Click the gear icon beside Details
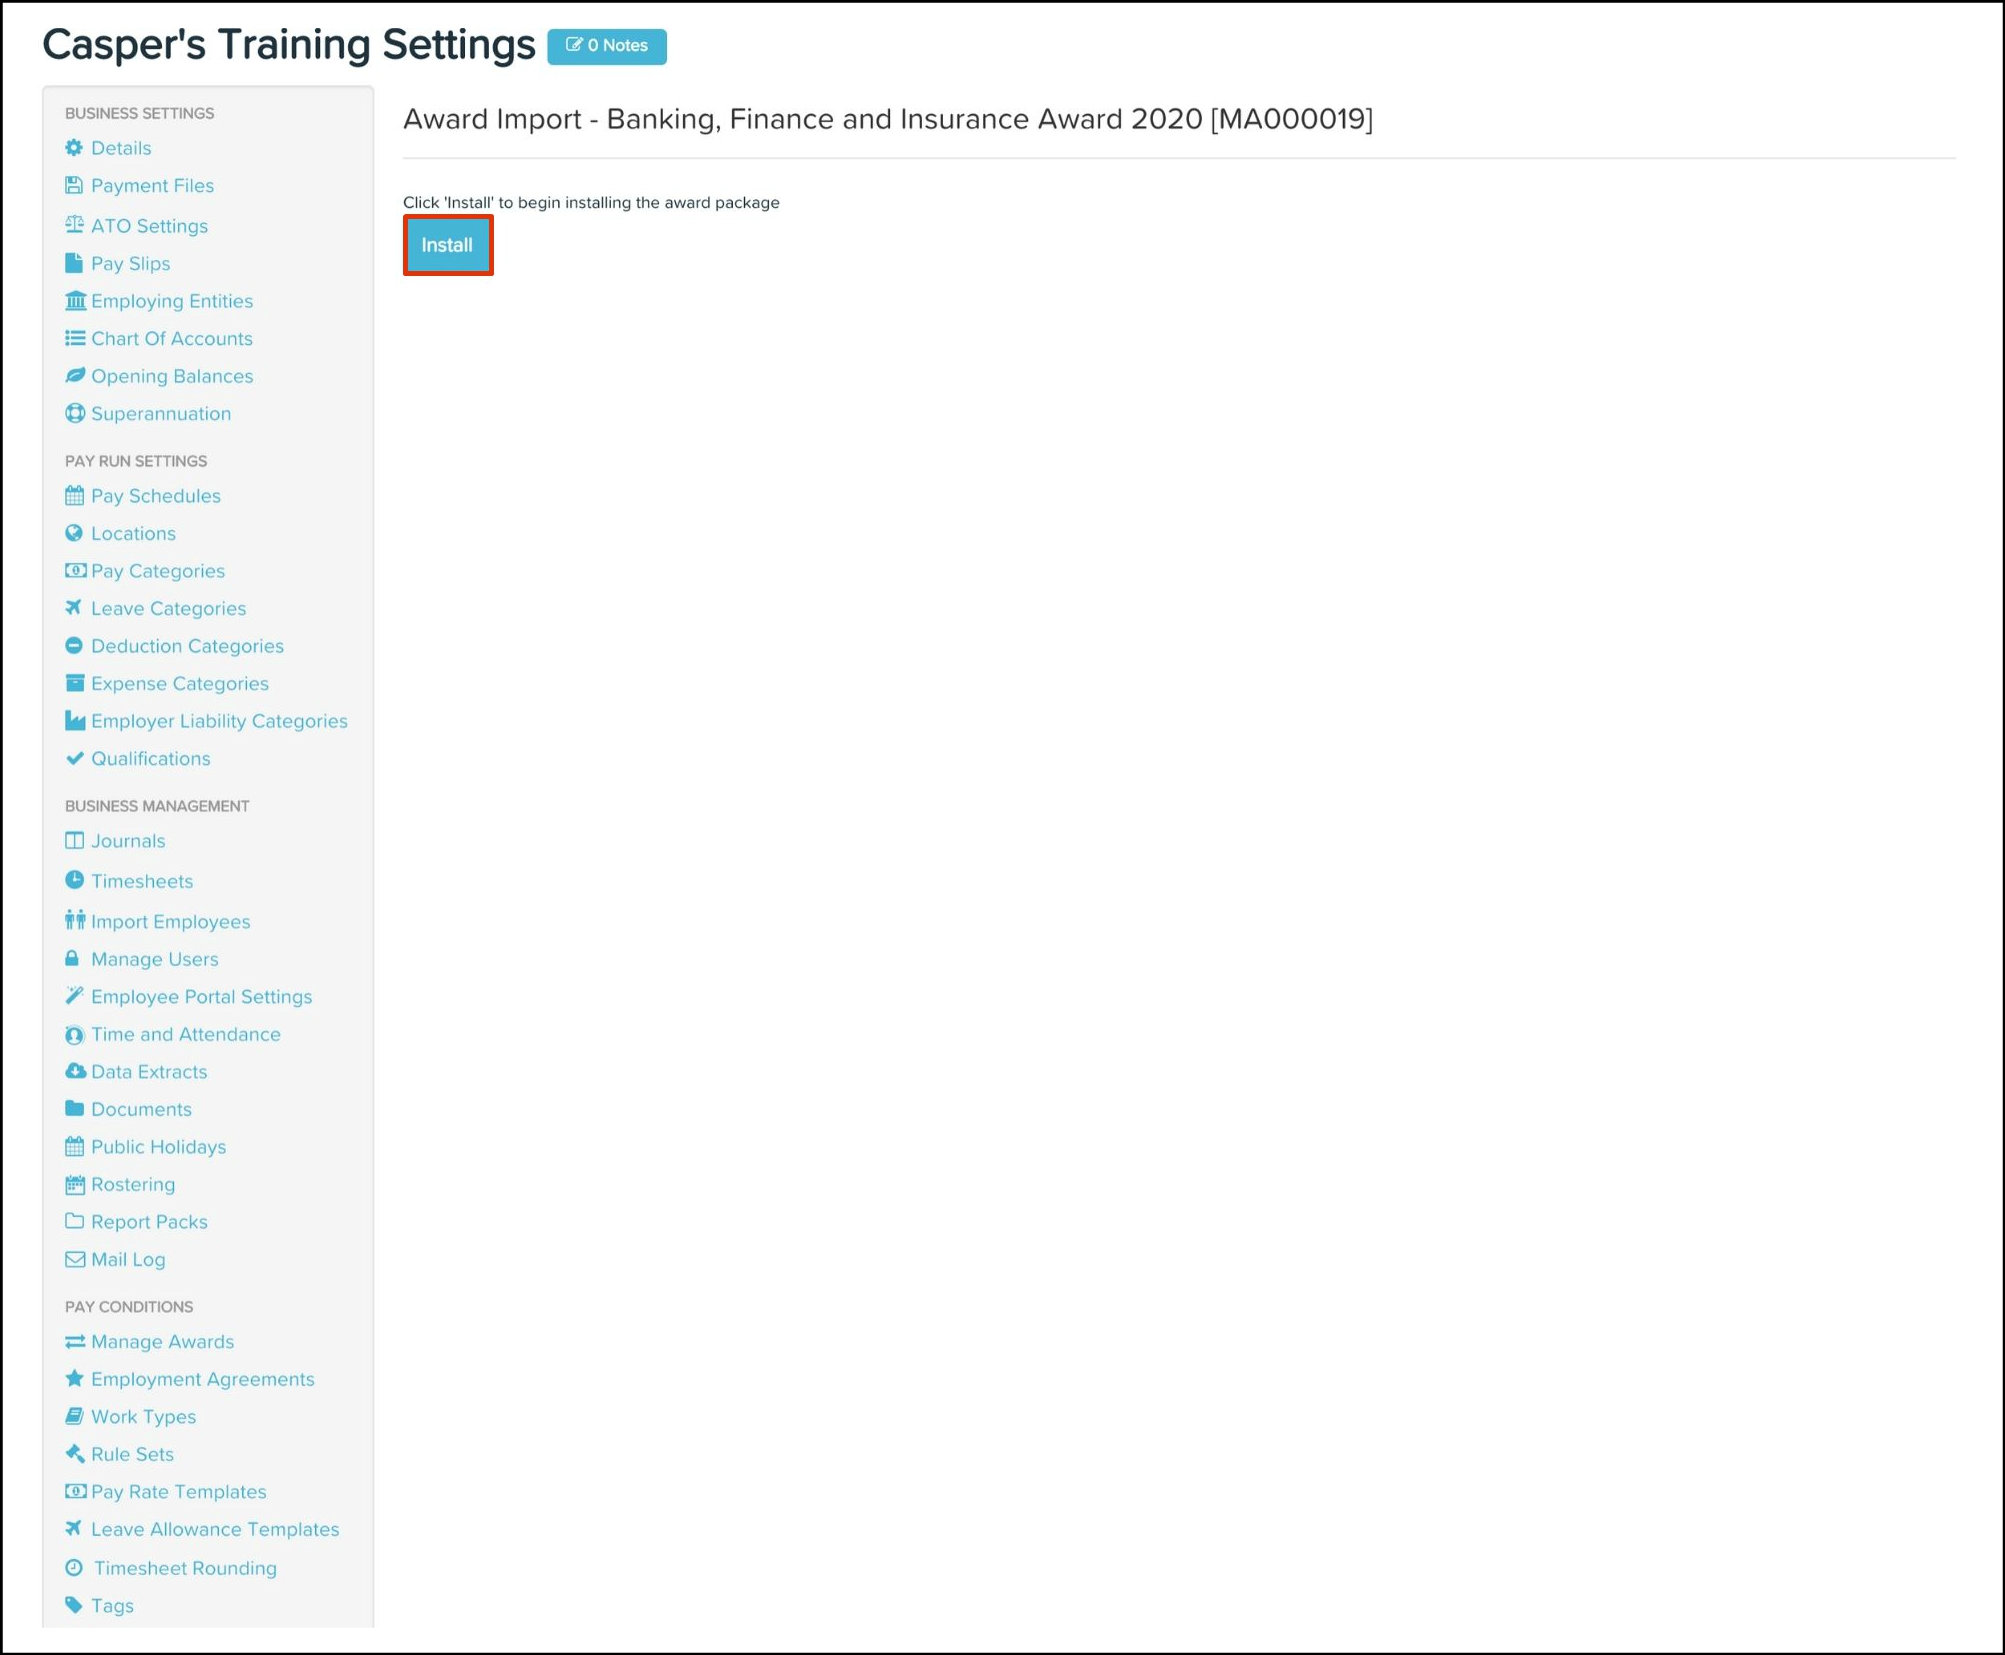The image size is (2005, 1655). pyautogui.click(x=74, y=148)
